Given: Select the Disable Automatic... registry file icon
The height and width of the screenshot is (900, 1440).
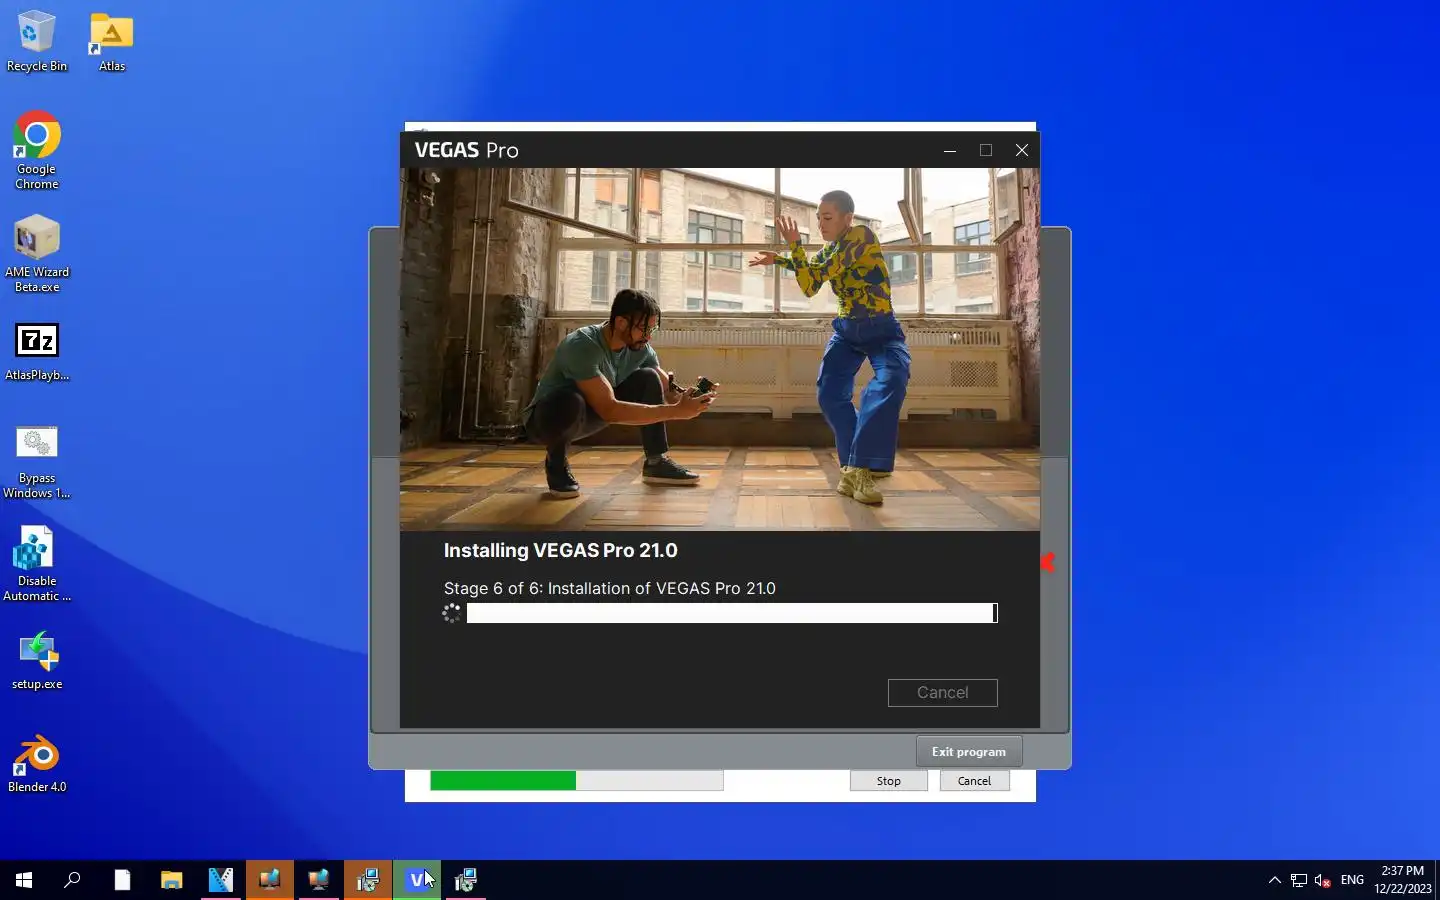Looking at the screenshot, I should (37, 564).
